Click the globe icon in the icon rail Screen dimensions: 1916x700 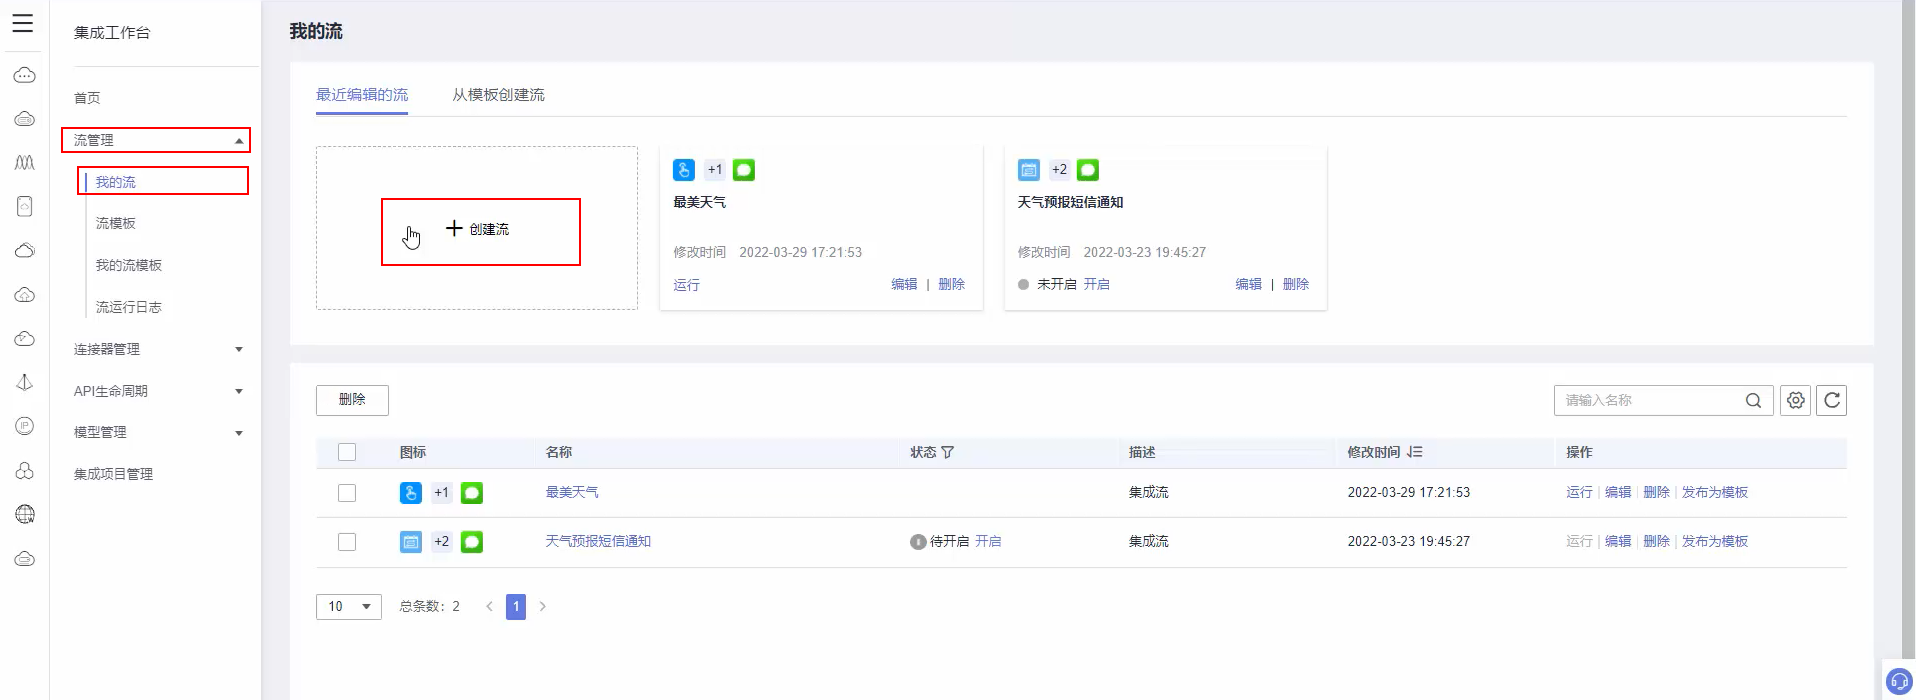[x=25, y=514]
